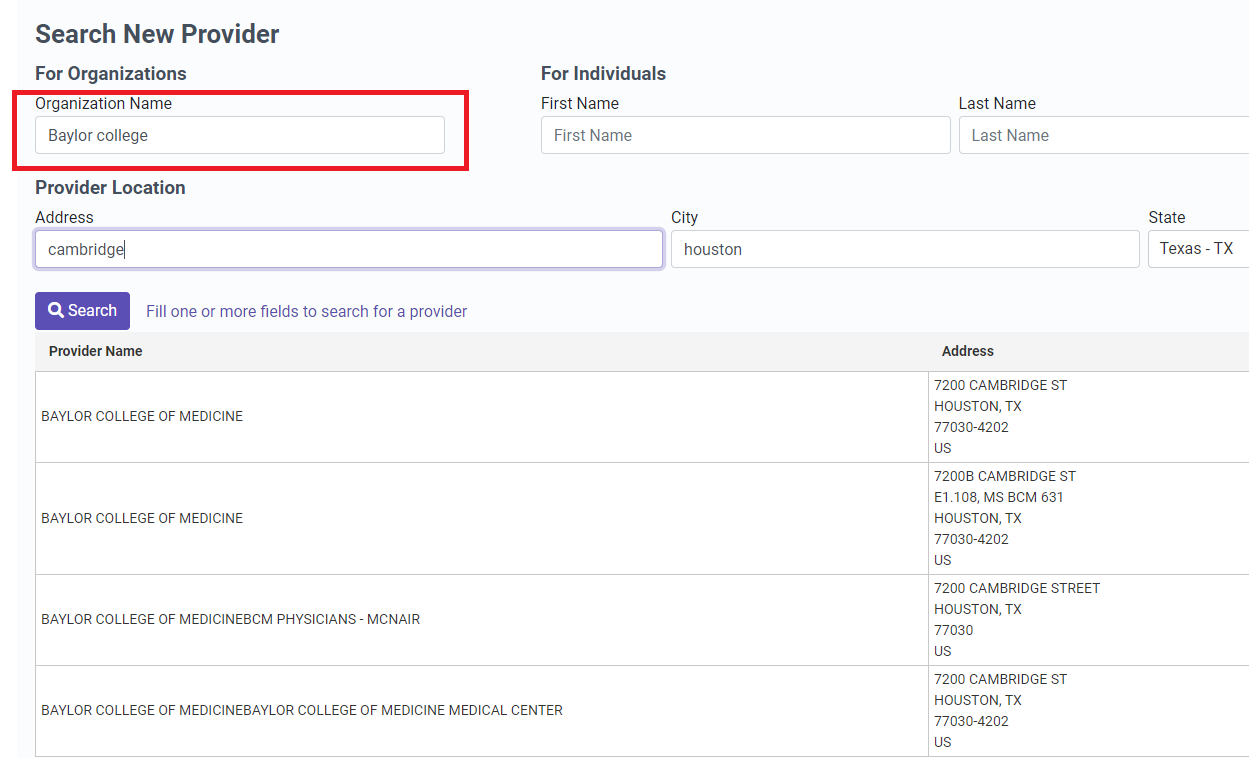
Task: Click the magnifier icon in the Search button
Action: [56, 311]
